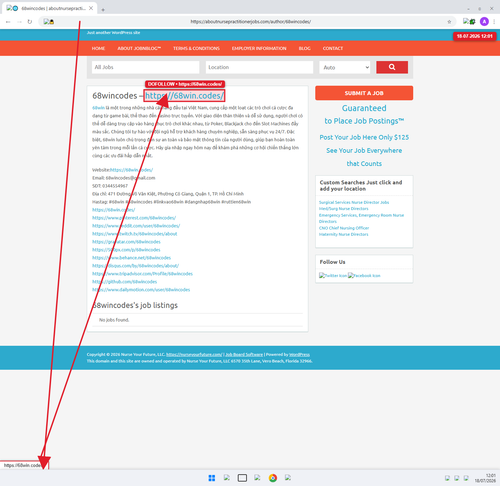Viewport: 500px width, 486px height.
Task: Open the tripadvisor.com Profile link
Action: click(142, 274)
